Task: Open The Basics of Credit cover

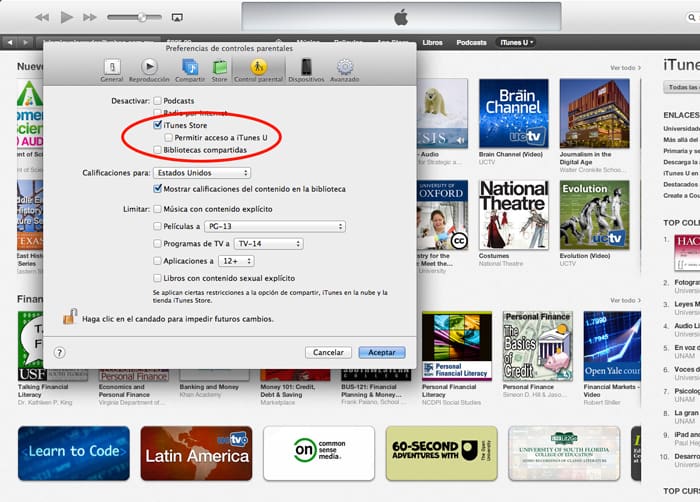Action: (538, 346)
